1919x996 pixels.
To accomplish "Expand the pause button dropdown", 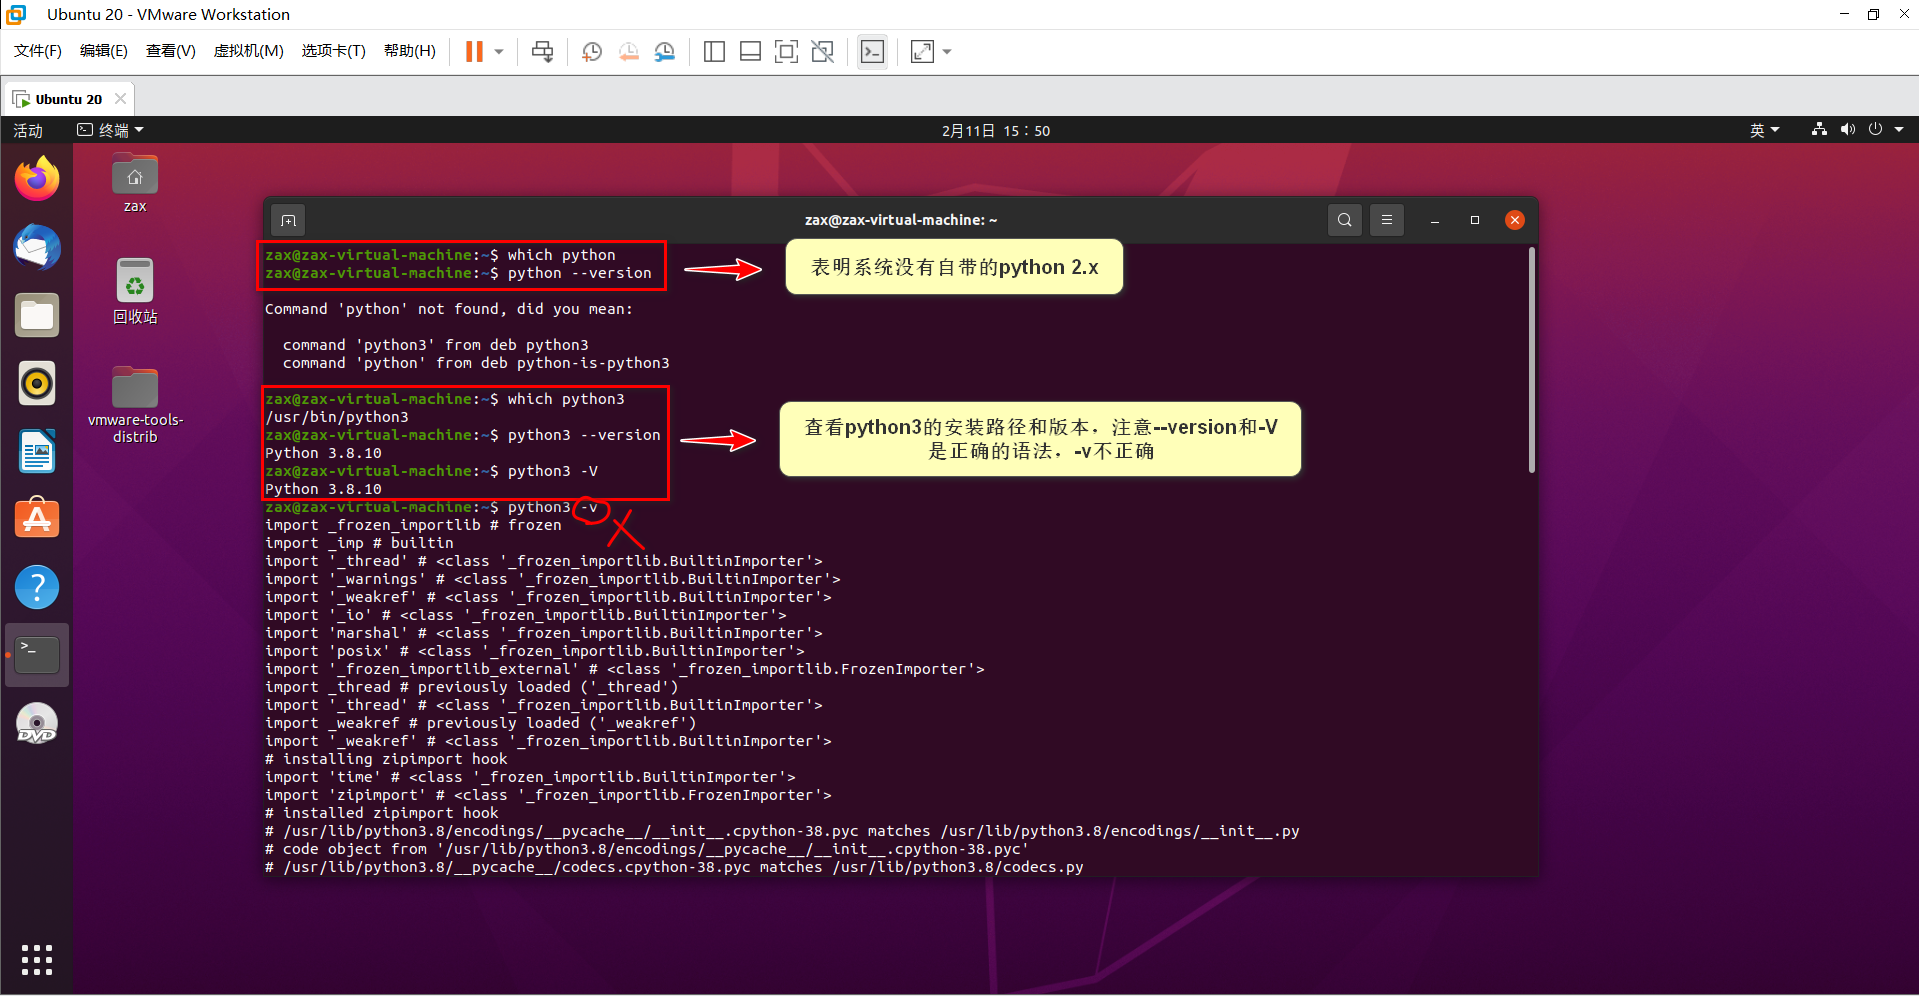I will click(497, 51).
